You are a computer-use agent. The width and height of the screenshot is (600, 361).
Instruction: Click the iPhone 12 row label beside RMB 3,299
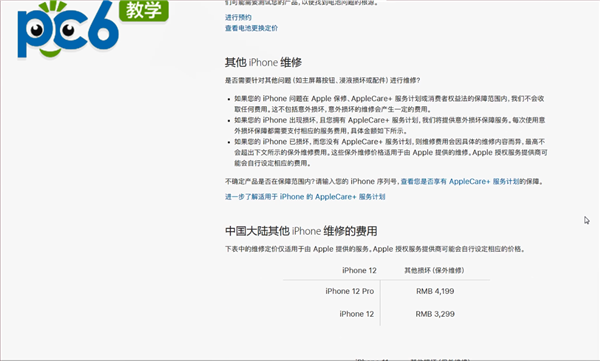(356, 314)
